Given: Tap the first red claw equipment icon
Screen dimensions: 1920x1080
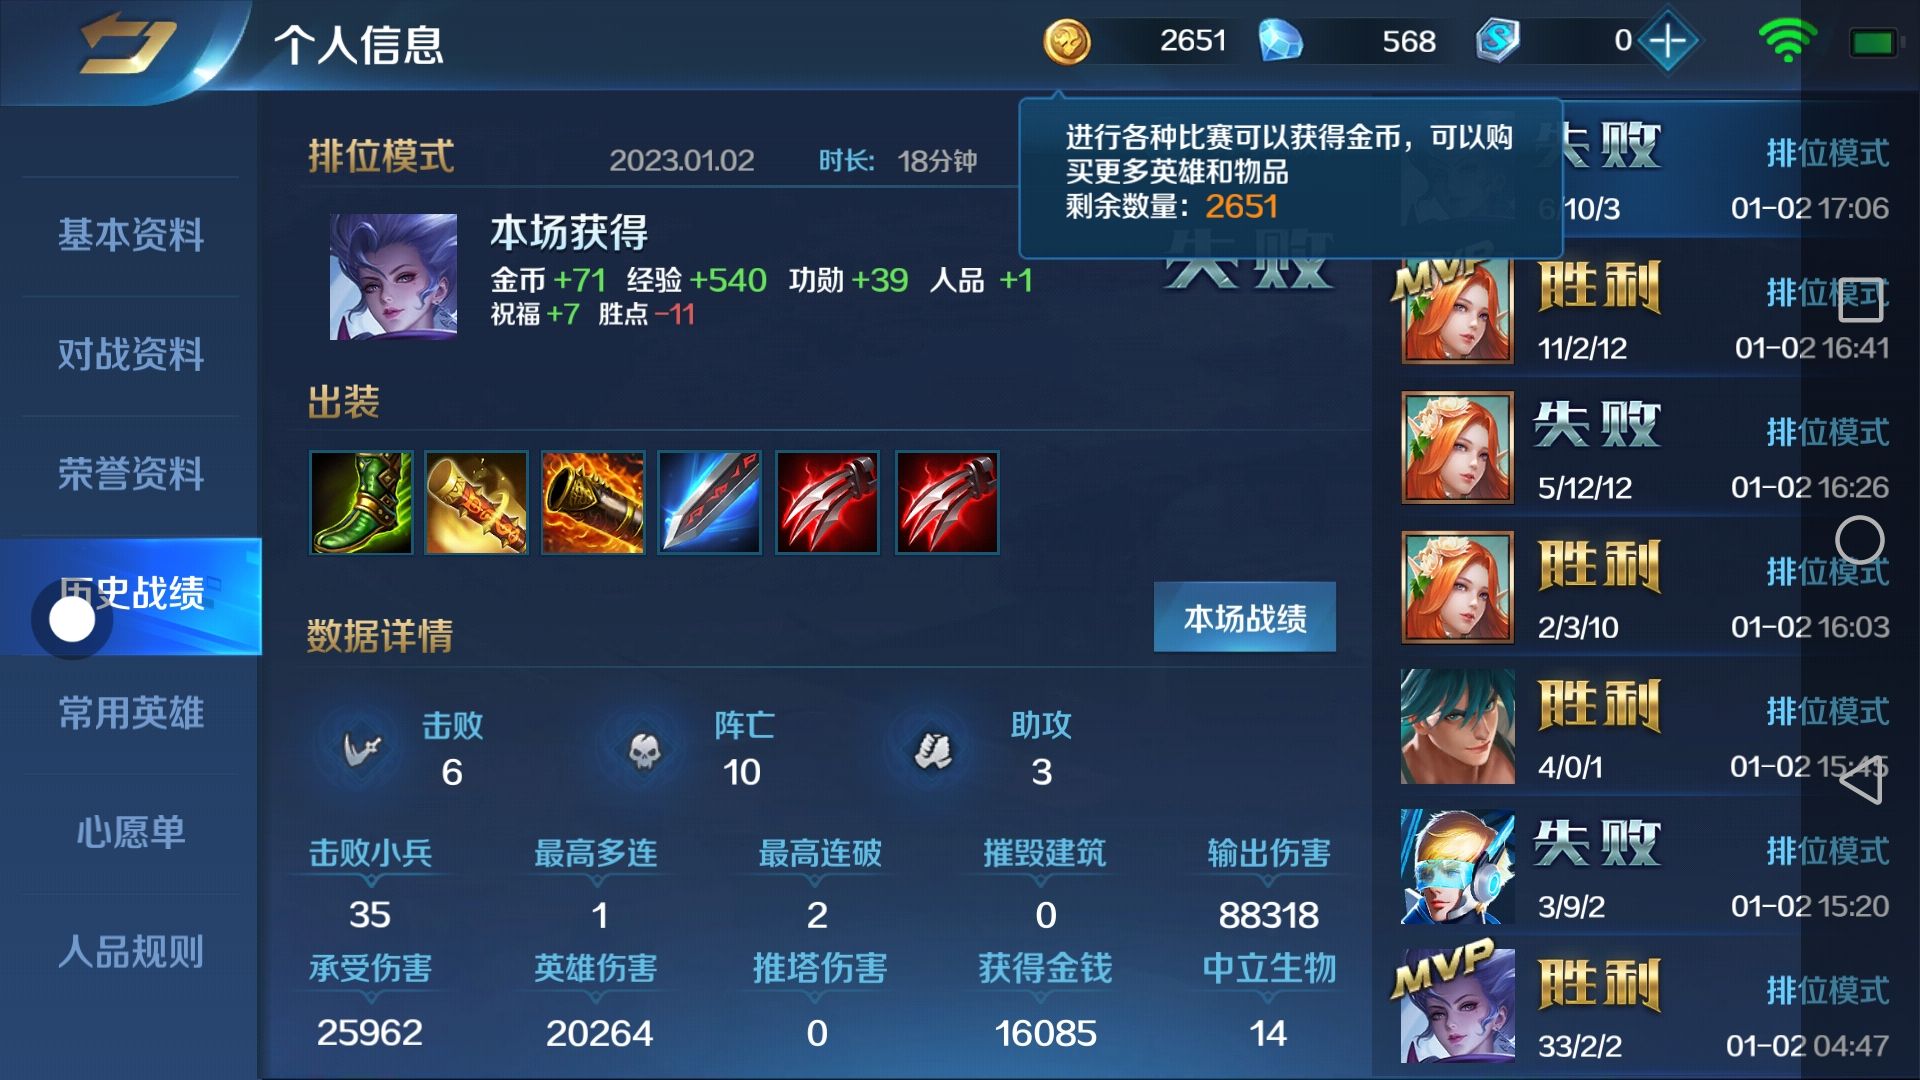Looking at the screenshot, I should (827, 502).
